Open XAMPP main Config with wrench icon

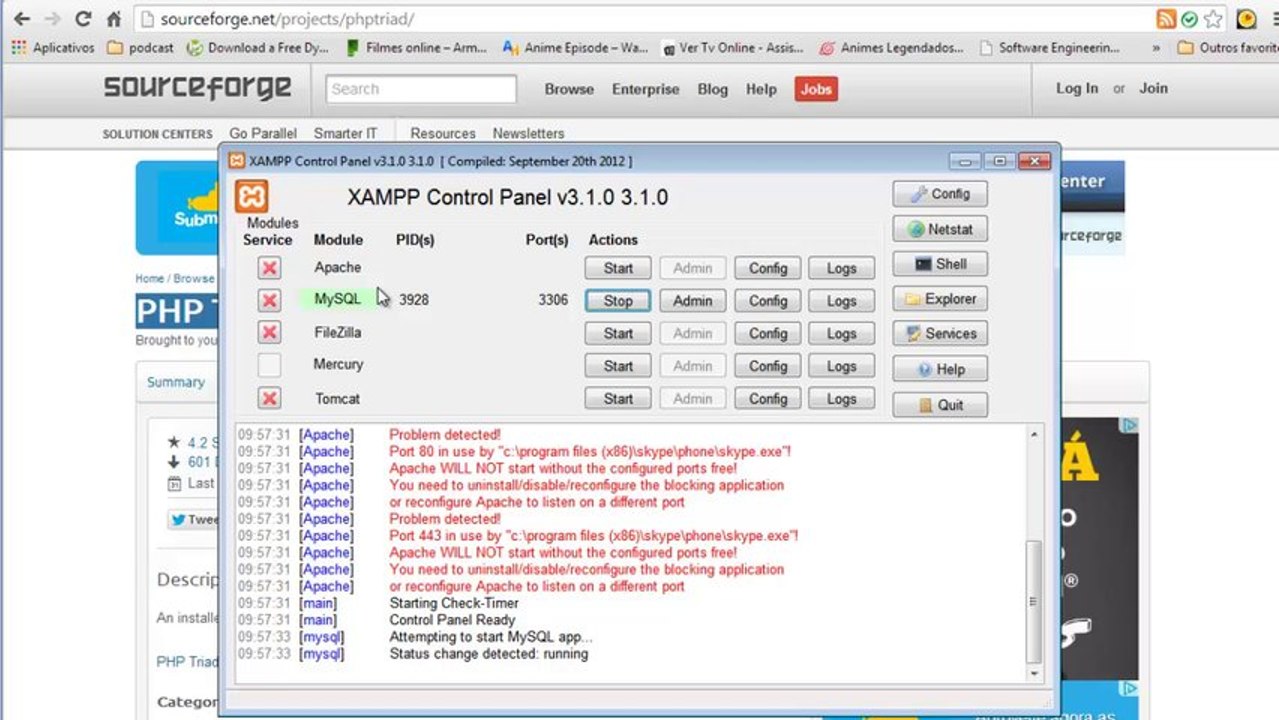coord(940,194)
